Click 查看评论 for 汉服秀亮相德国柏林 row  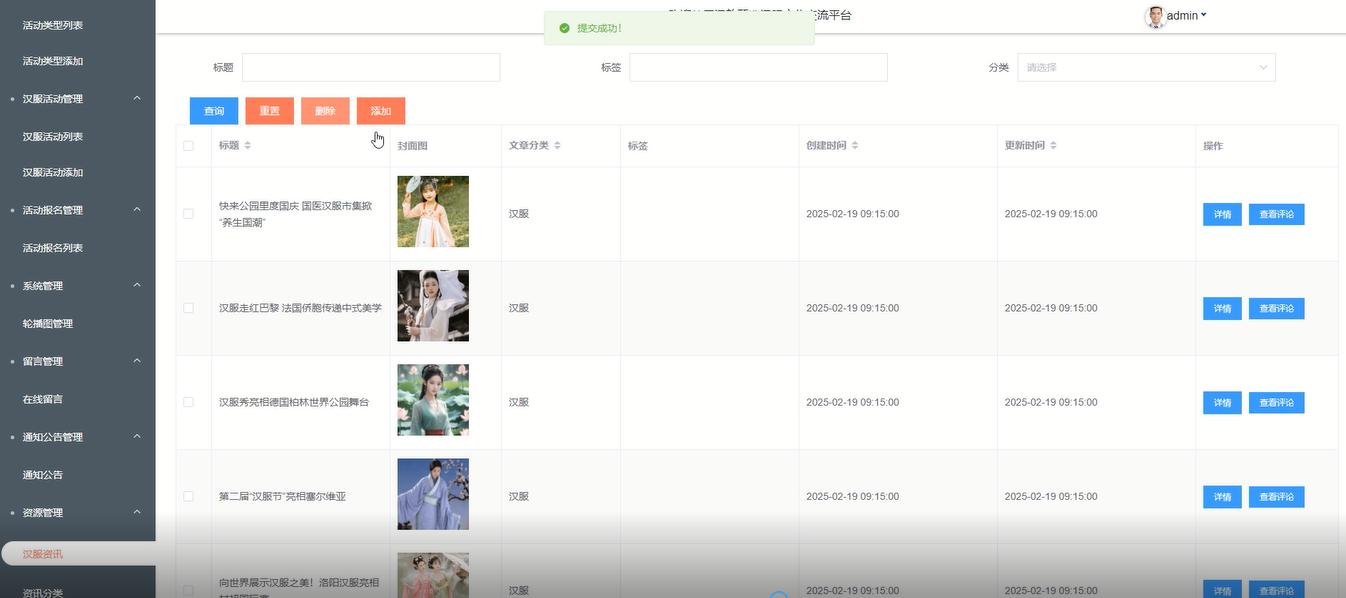1277,402
